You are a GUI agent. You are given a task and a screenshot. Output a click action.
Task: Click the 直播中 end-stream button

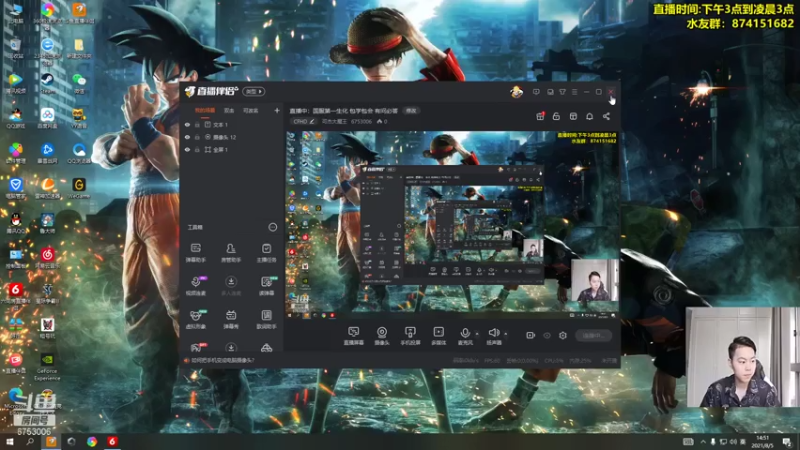(x=593, y=335)
